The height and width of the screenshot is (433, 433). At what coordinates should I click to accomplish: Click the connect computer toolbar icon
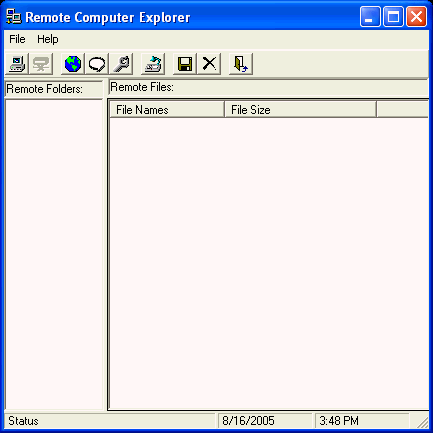[17, 64]
